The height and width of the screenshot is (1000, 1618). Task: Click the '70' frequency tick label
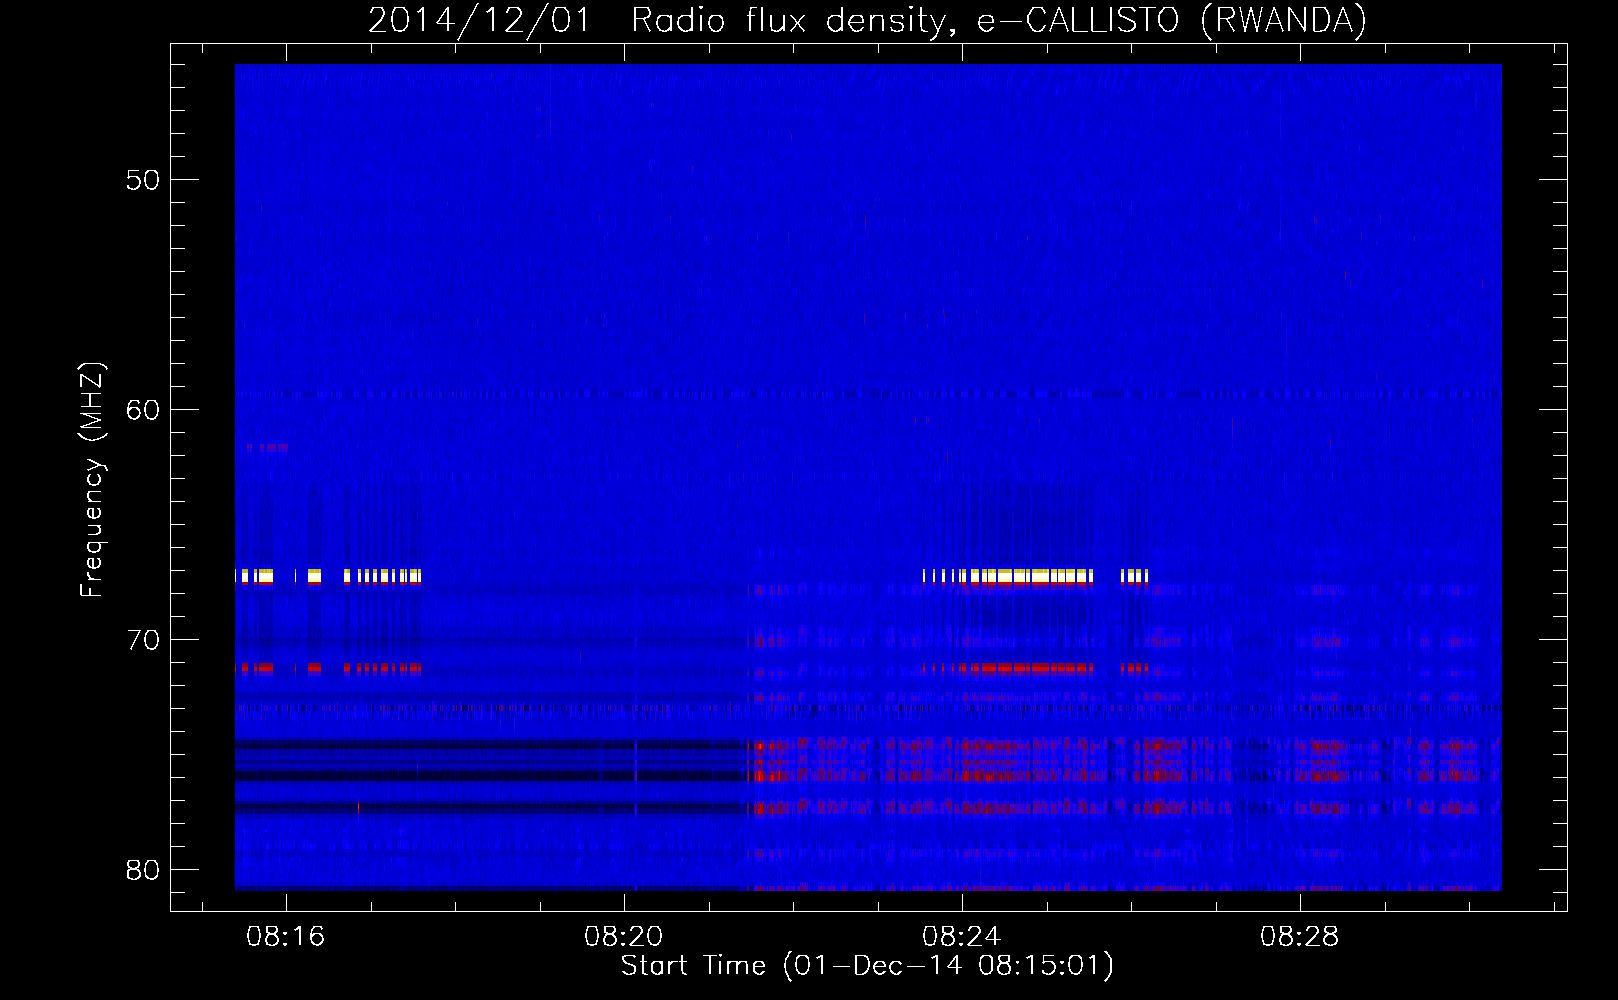click(144, 640)
